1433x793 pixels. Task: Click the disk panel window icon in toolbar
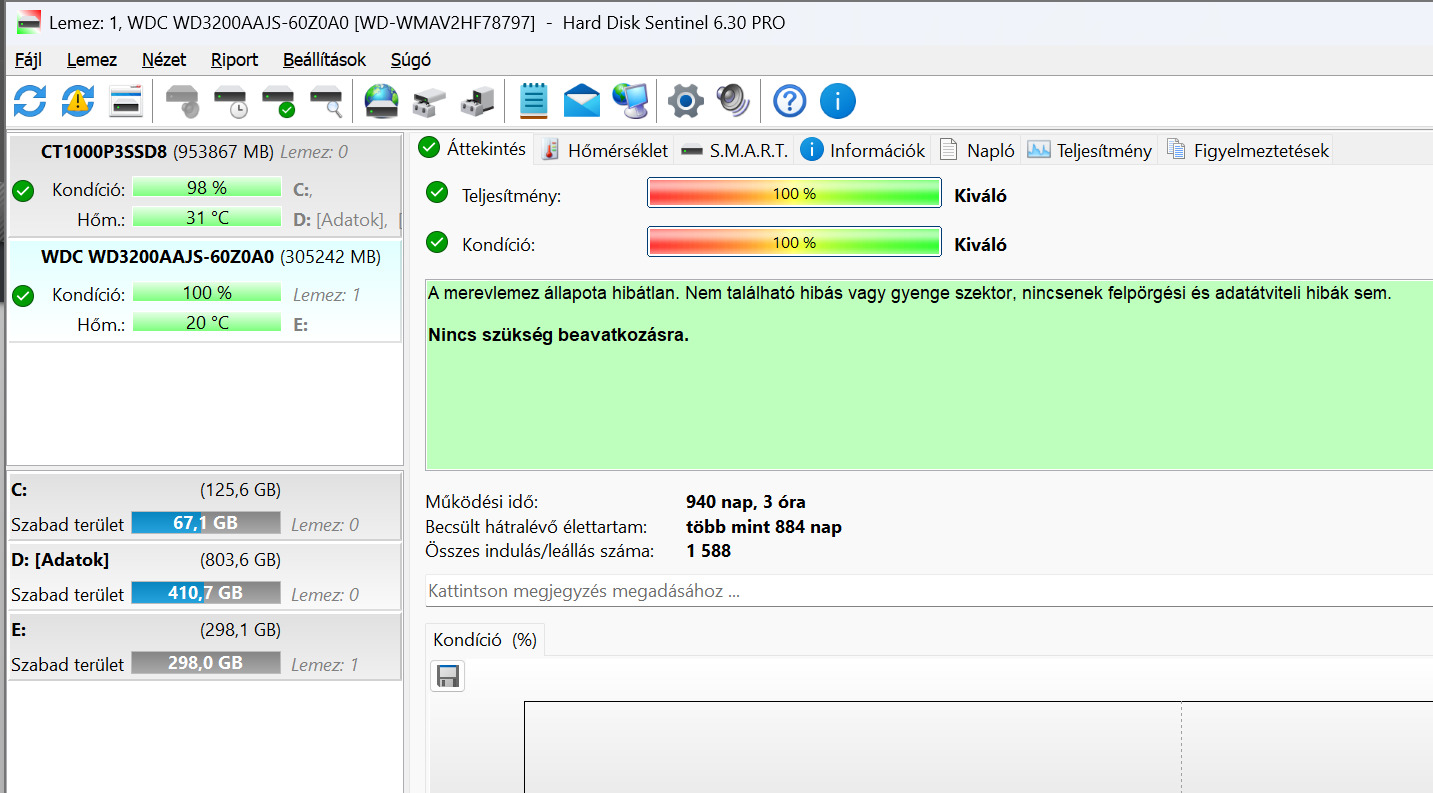tap(126, 100)
